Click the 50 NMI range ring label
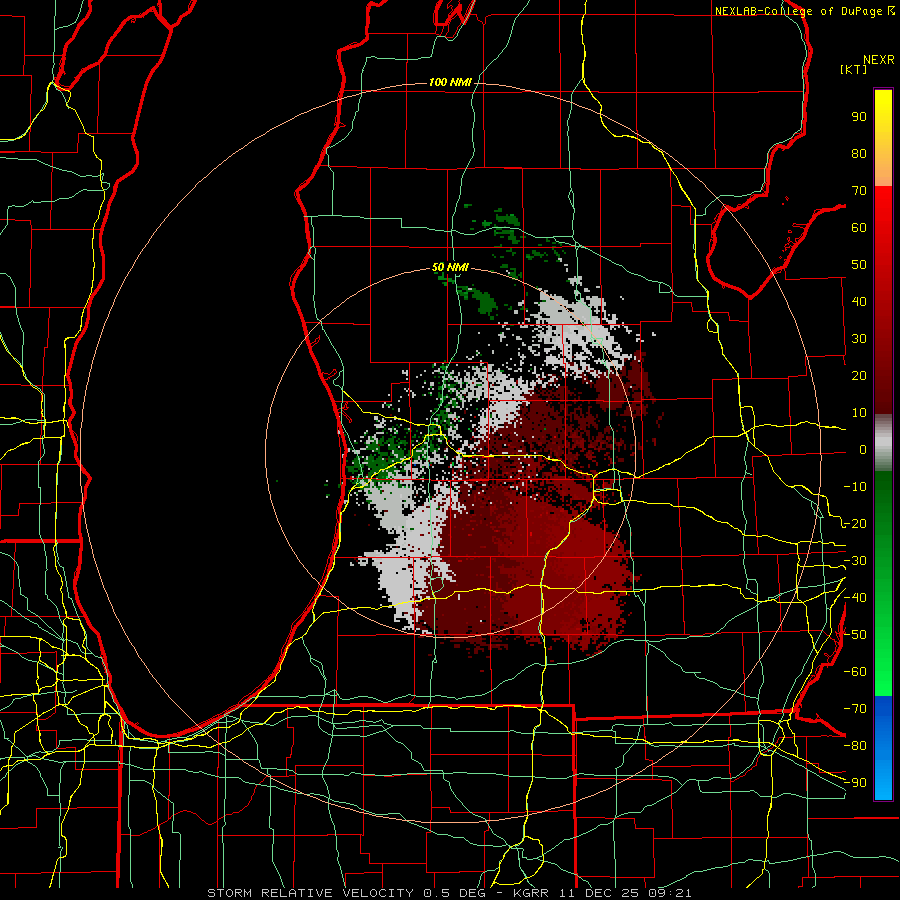This screenshot has height=900, width=900. point(450,267)
